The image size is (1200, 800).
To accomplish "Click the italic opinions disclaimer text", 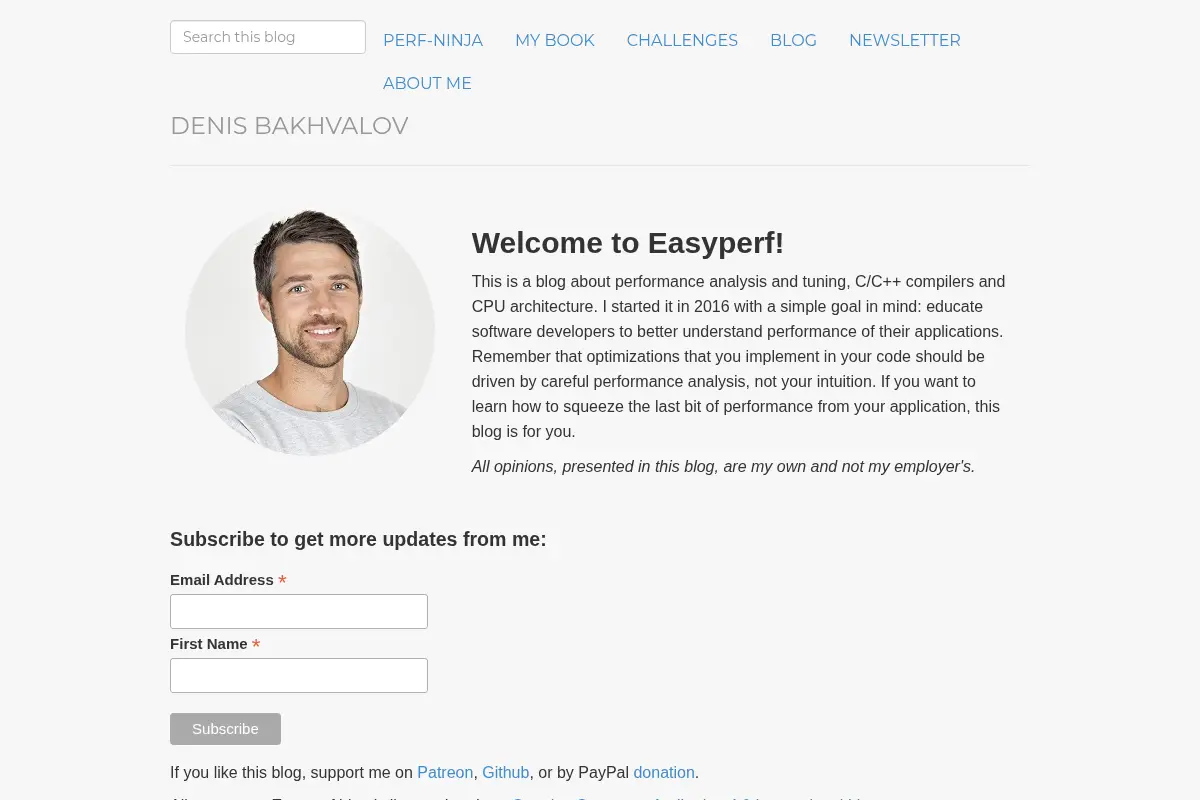I will point(723,466).
